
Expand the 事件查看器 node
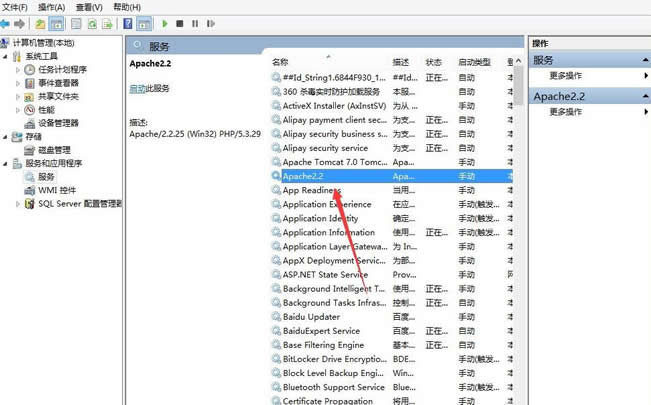click(x=17, y=83)
